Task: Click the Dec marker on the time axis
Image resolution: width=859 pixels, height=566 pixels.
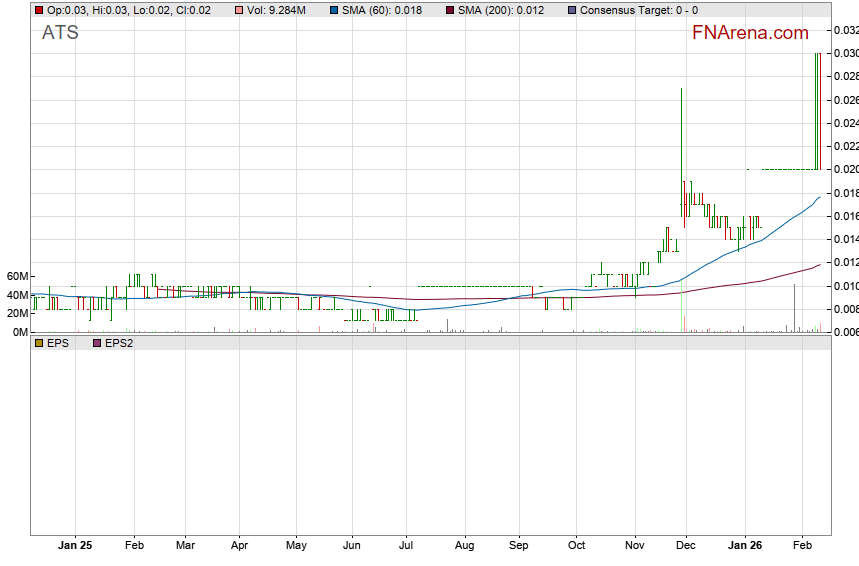Action: tap(686, 546)
